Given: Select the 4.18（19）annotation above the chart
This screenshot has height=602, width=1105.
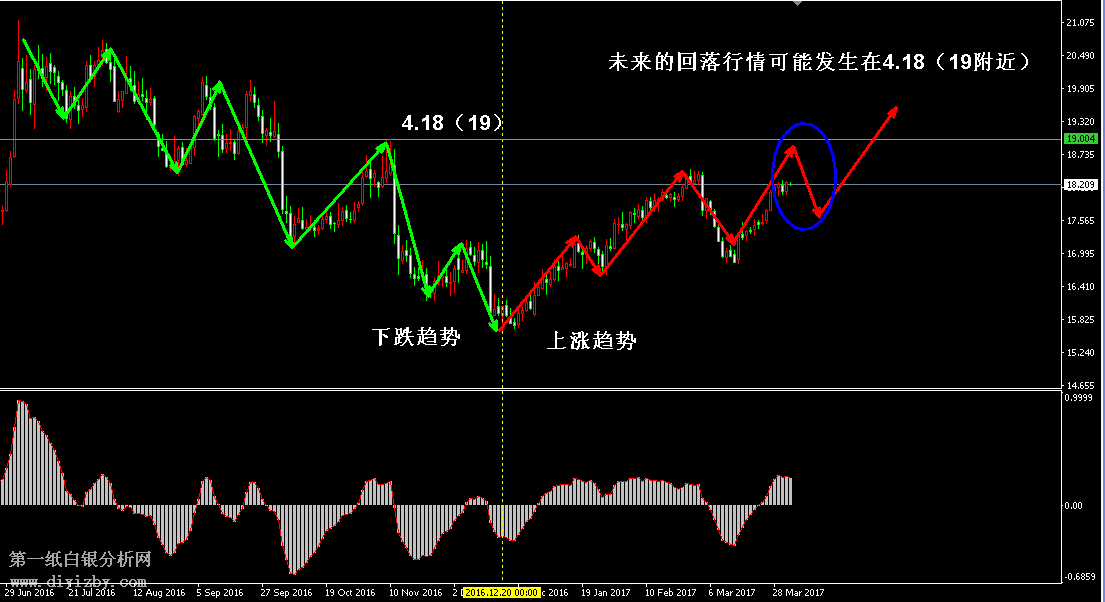Looking at the screenshot, I should click(x=451, y=123).
